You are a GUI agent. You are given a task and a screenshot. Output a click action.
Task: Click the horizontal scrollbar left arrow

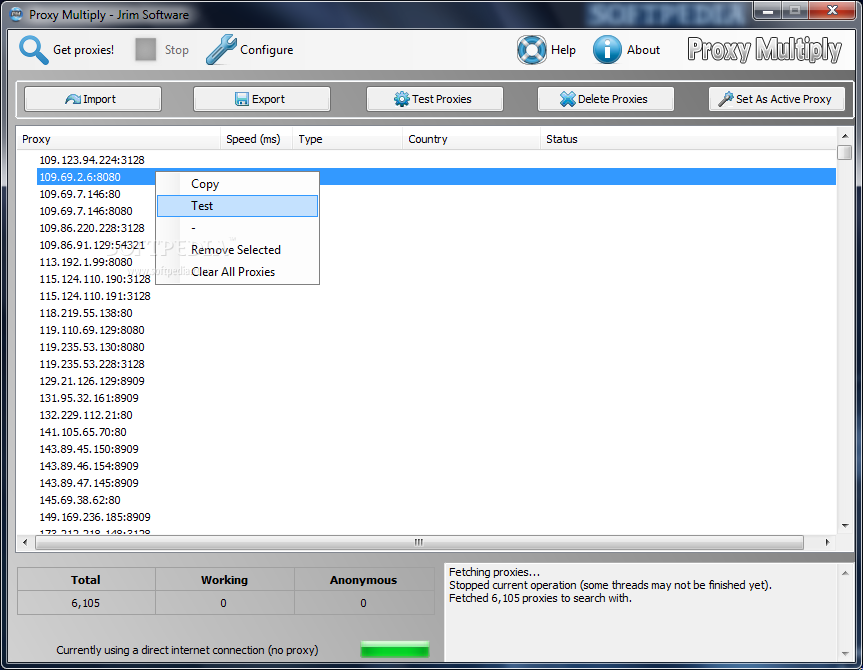coord(25,542)
